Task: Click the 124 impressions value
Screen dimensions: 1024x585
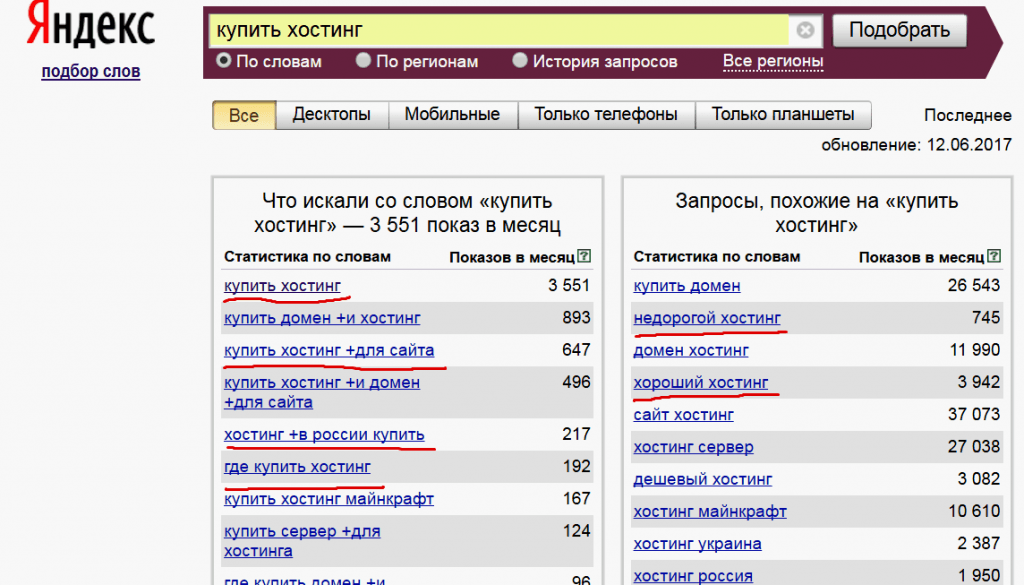Action: coord(576,531)
